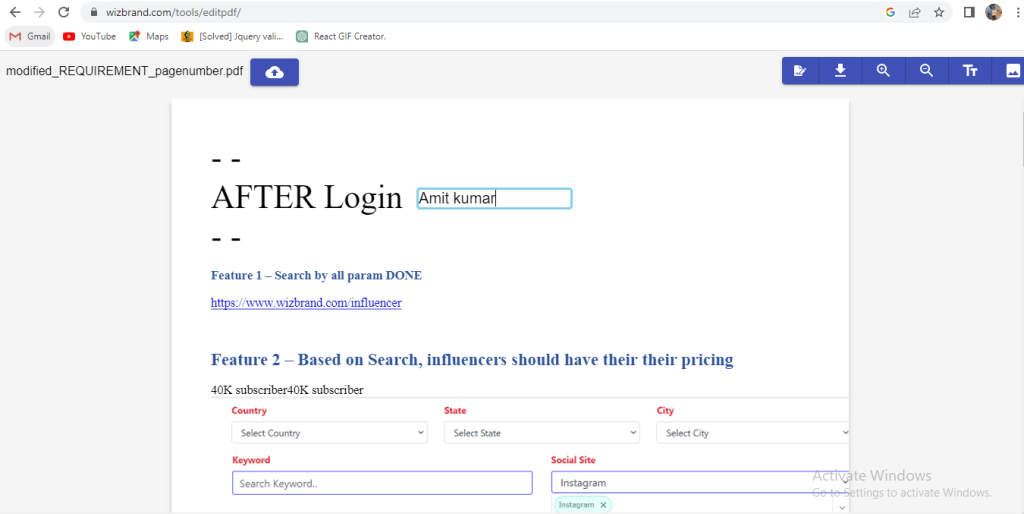Select the add text tool
The width and height of the screenshot is (1024, 514).
point(969,71)
